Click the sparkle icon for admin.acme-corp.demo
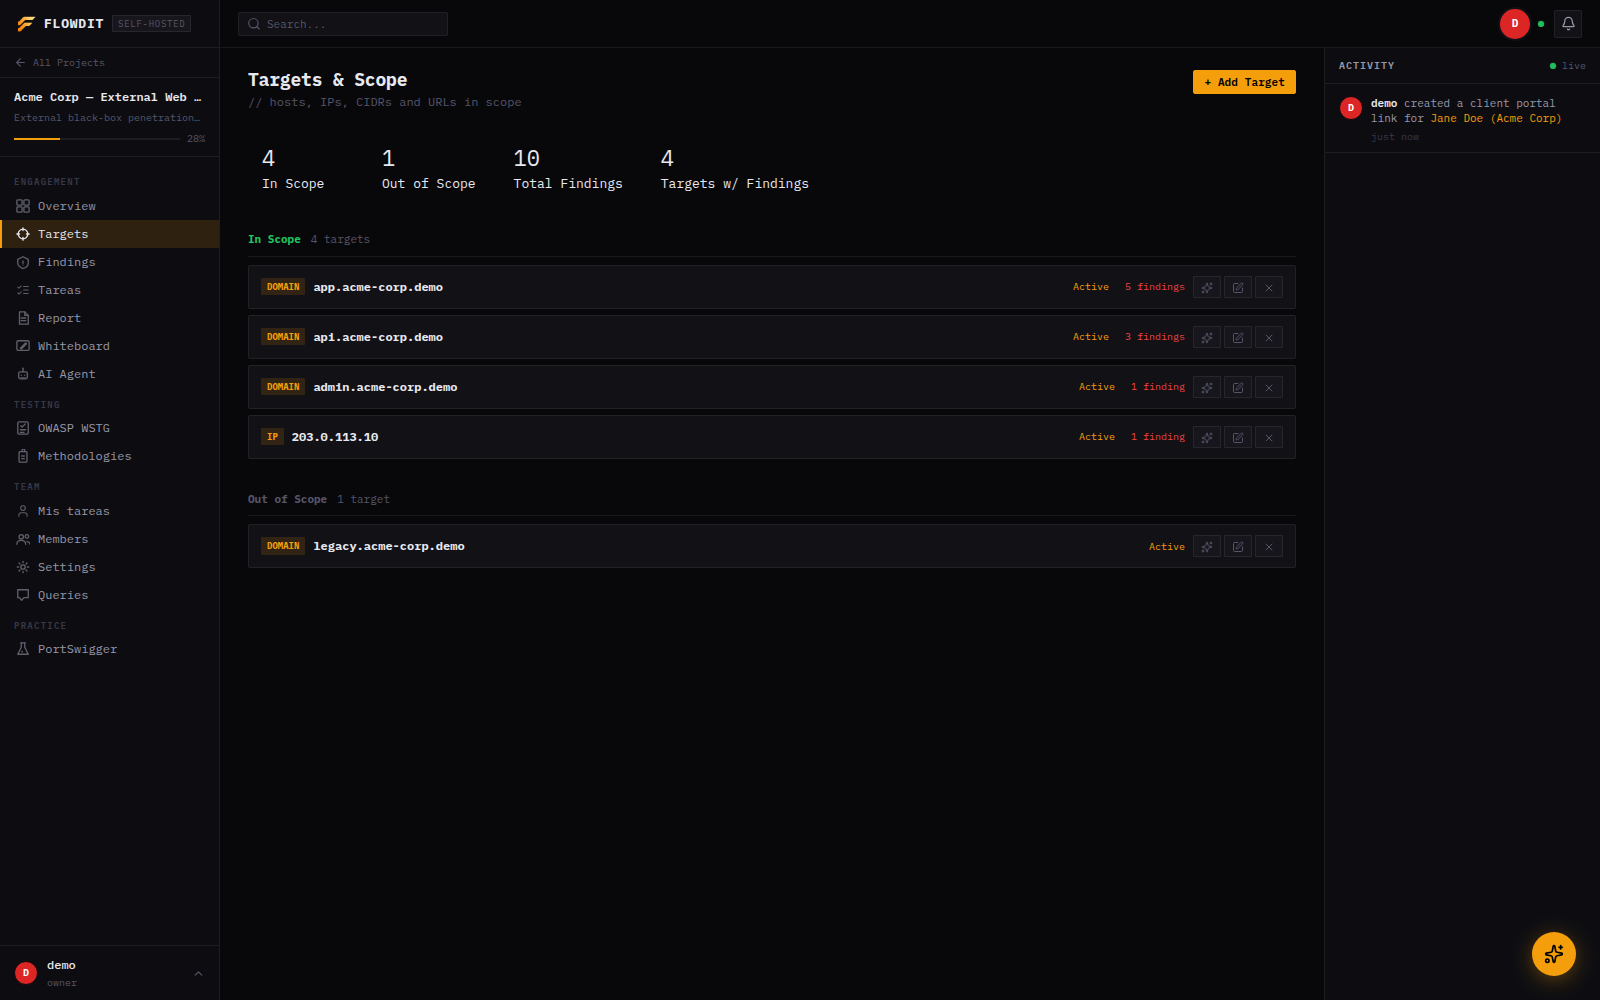1600x1000 pixels. click(x=1207, y=387)
